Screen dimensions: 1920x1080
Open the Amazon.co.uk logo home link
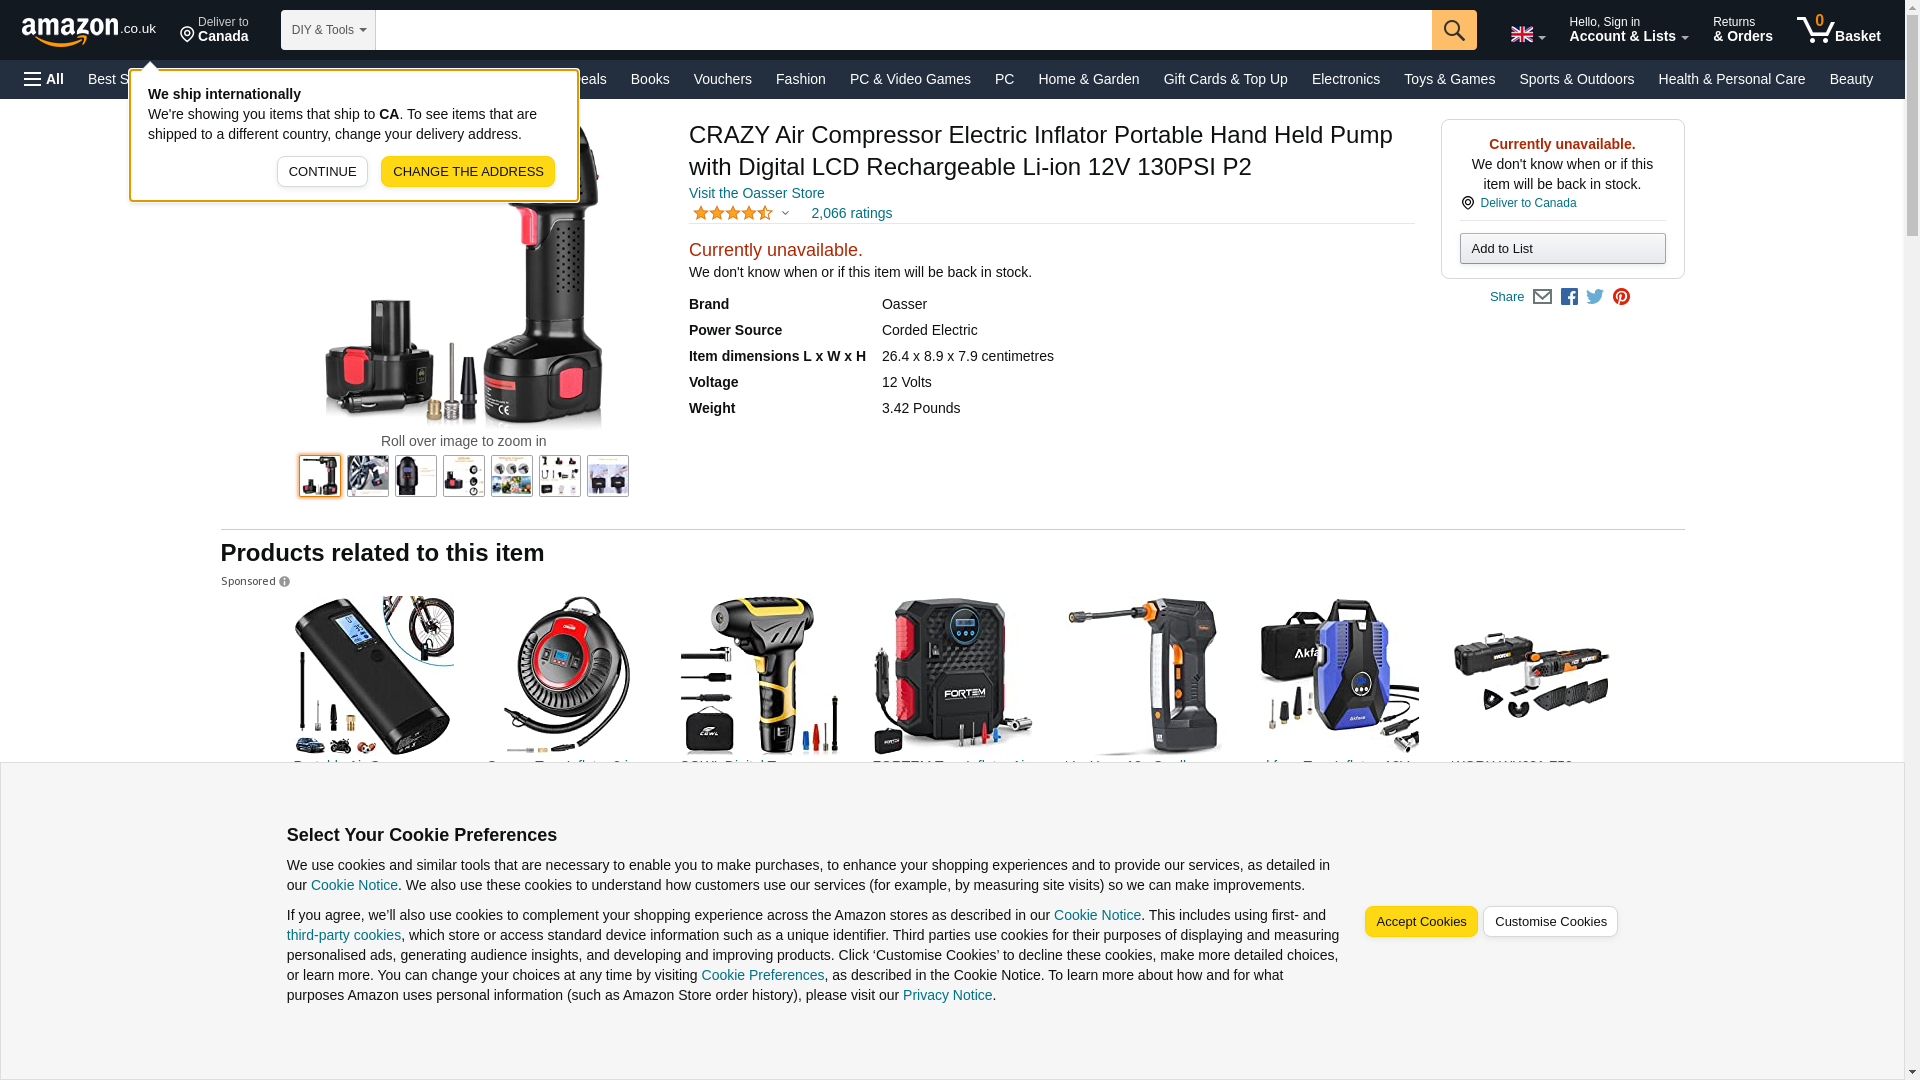point(89,30)
